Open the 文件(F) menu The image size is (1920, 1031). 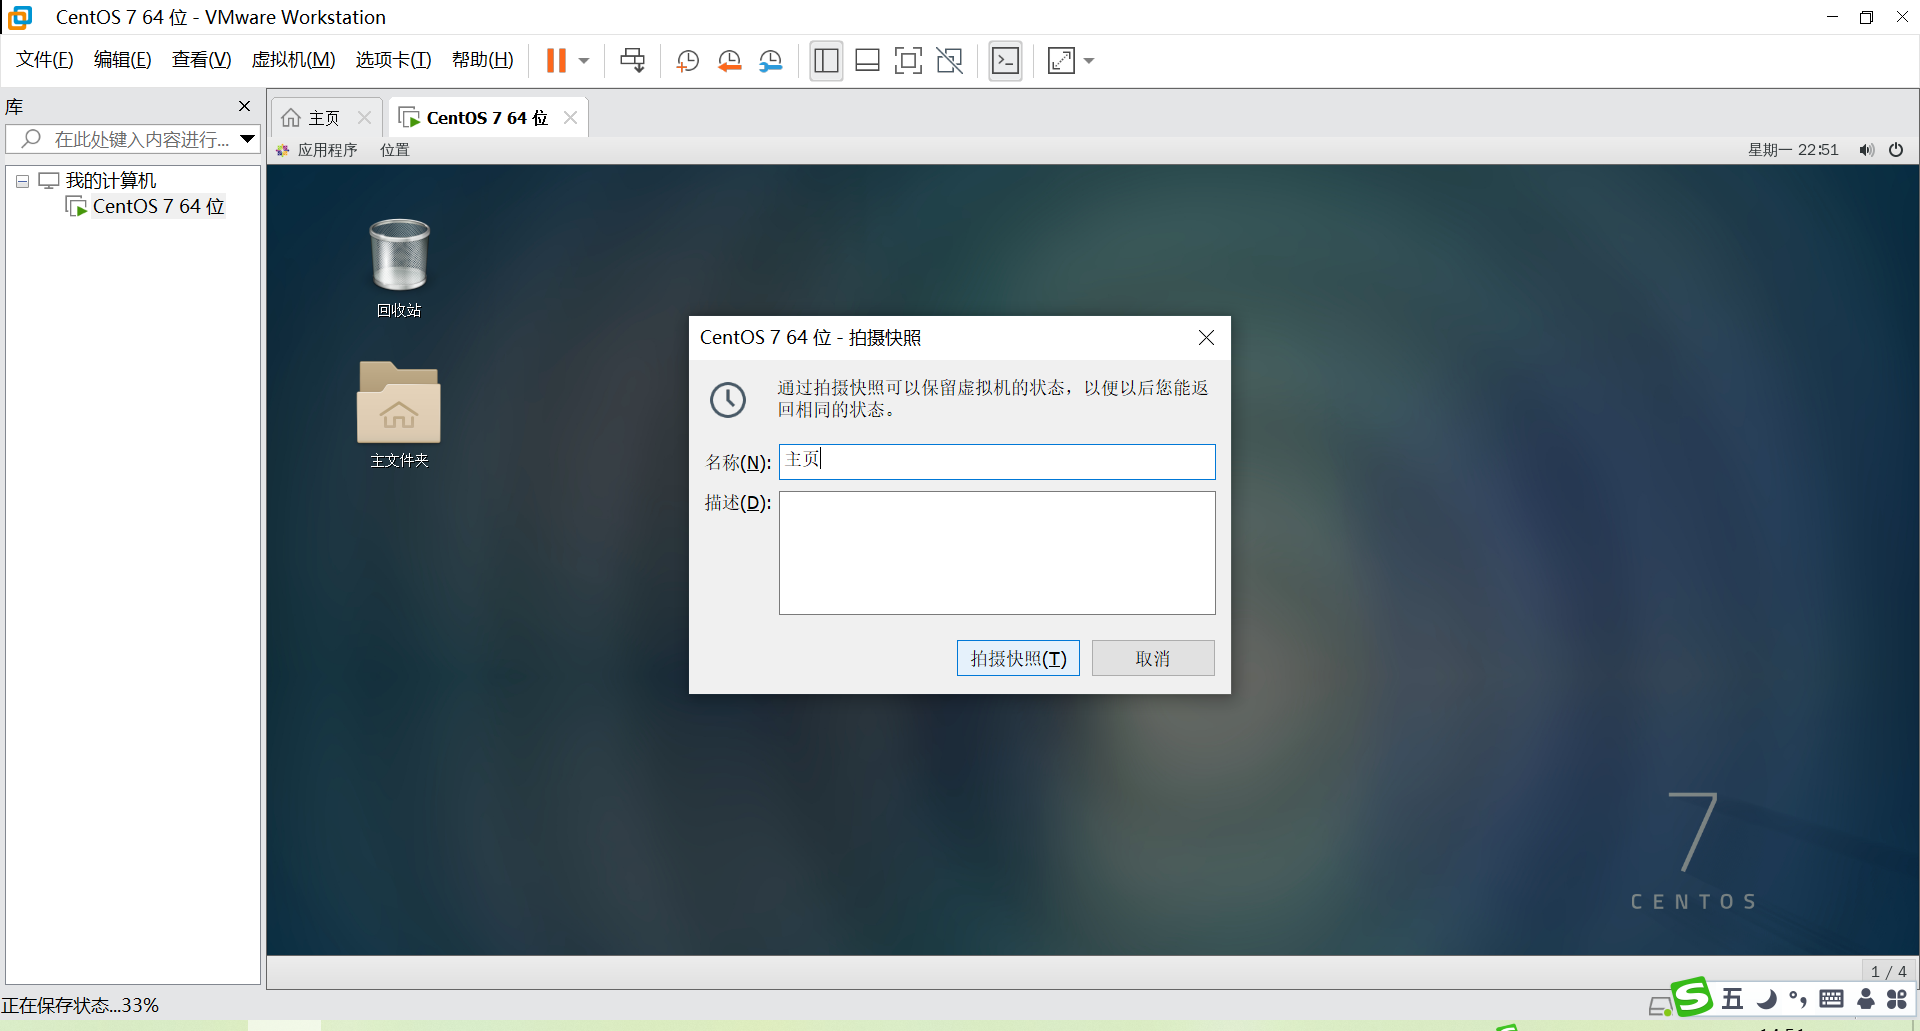[45, 60]
